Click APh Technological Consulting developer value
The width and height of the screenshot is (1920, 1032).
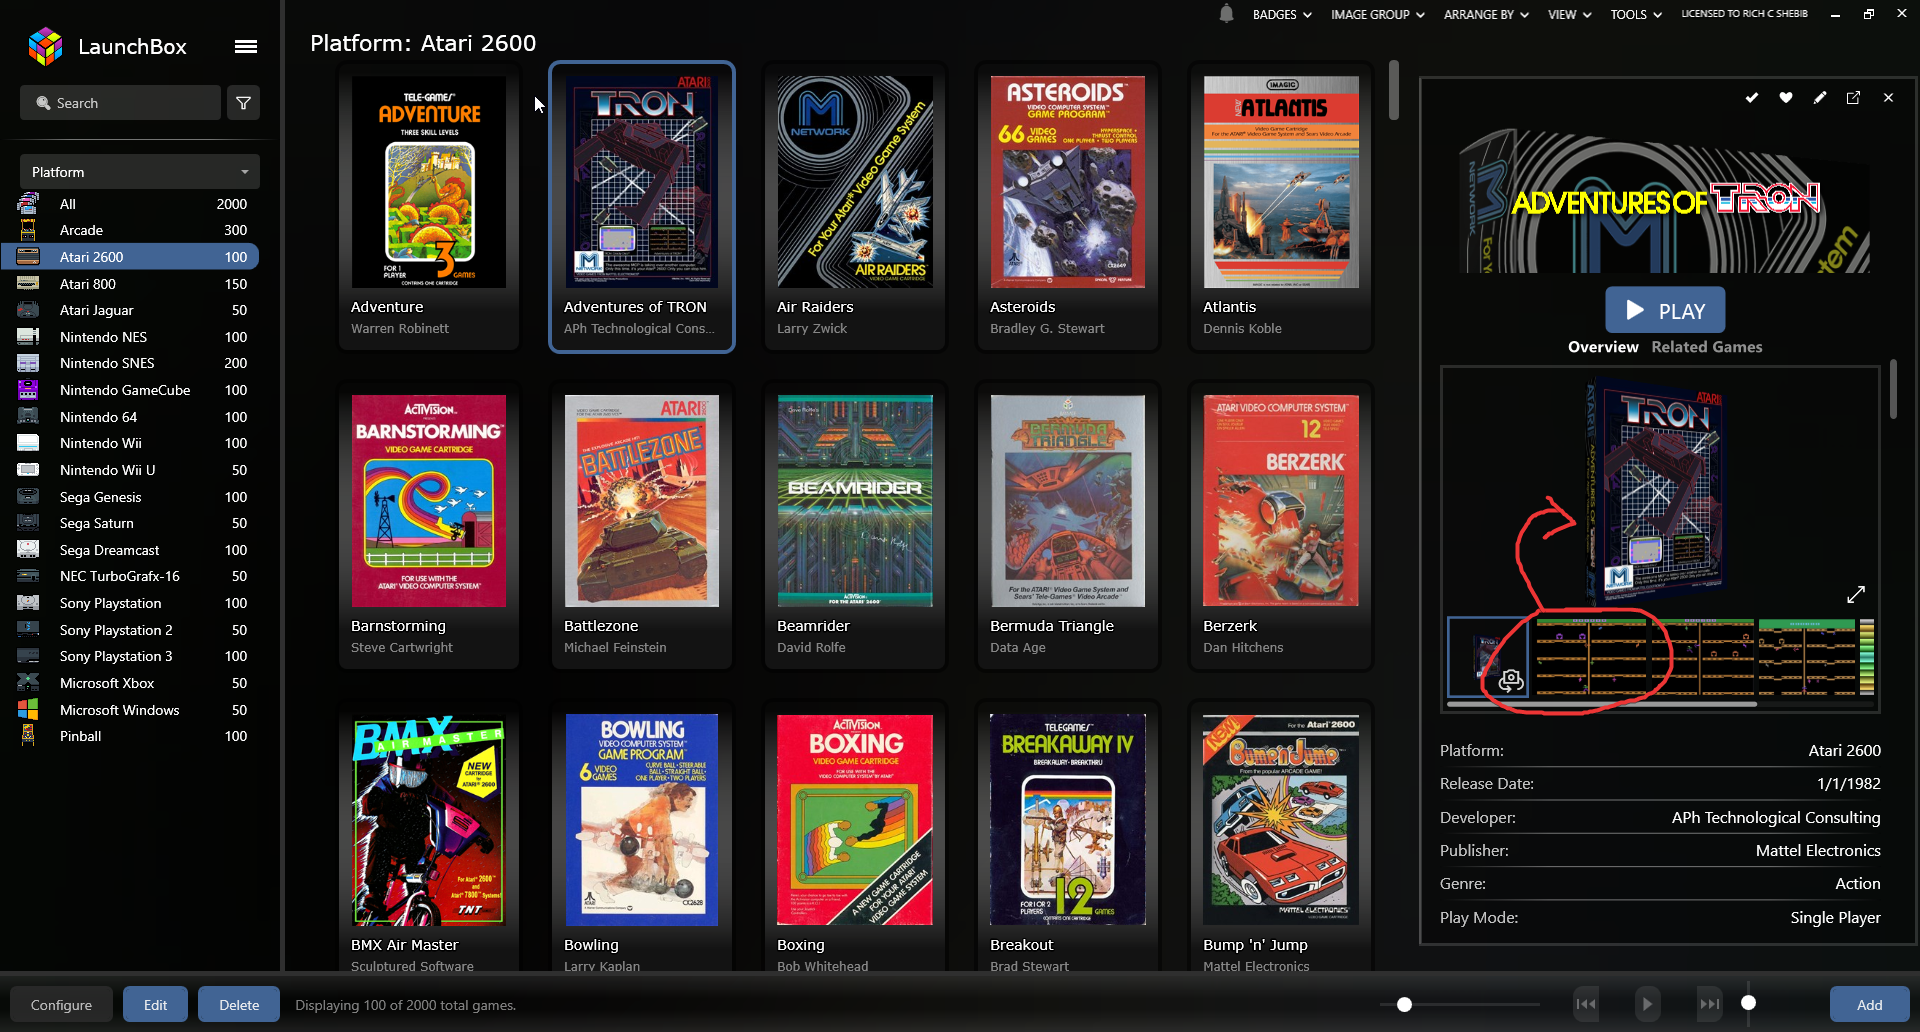1776,818
